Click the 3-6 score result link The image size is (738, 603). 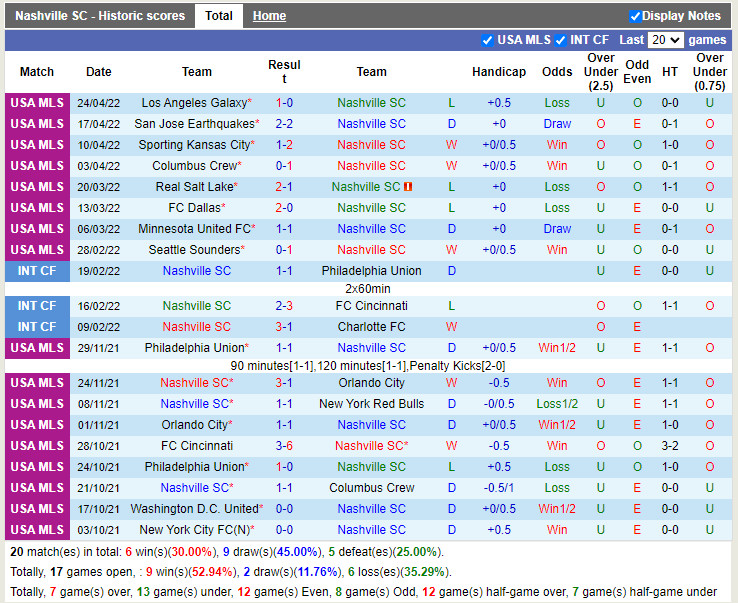coord(284,446)
